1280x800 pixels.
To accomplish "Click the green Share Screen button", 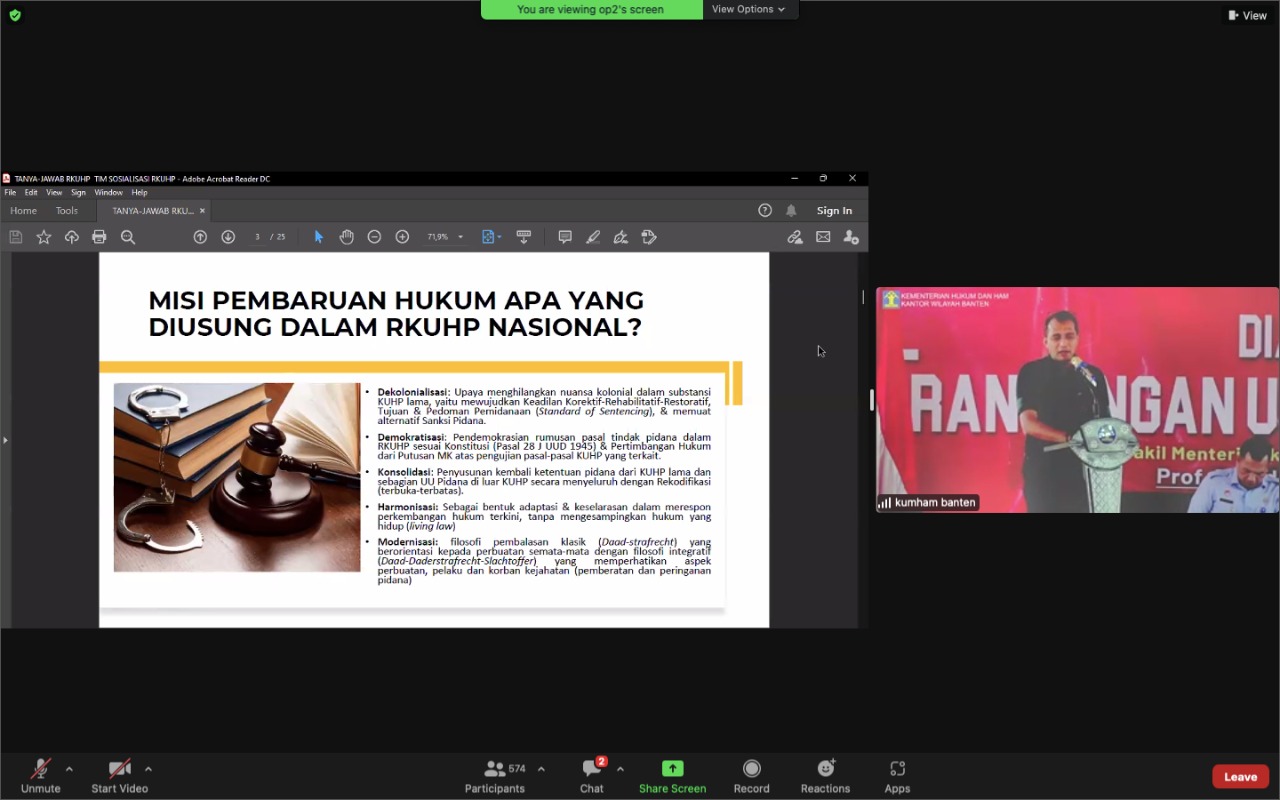I will click(672, 775).
